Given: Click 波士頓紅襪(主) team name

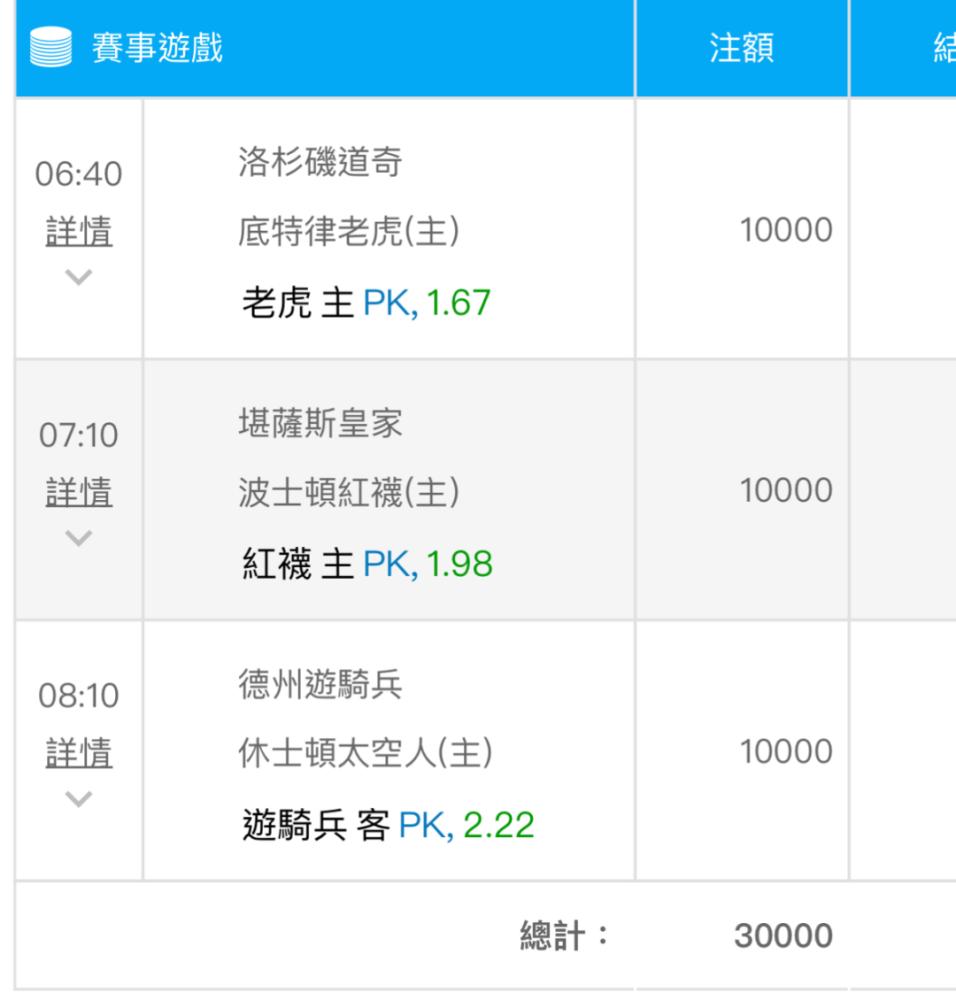Looking at the screenshot, I should point(349,492).
